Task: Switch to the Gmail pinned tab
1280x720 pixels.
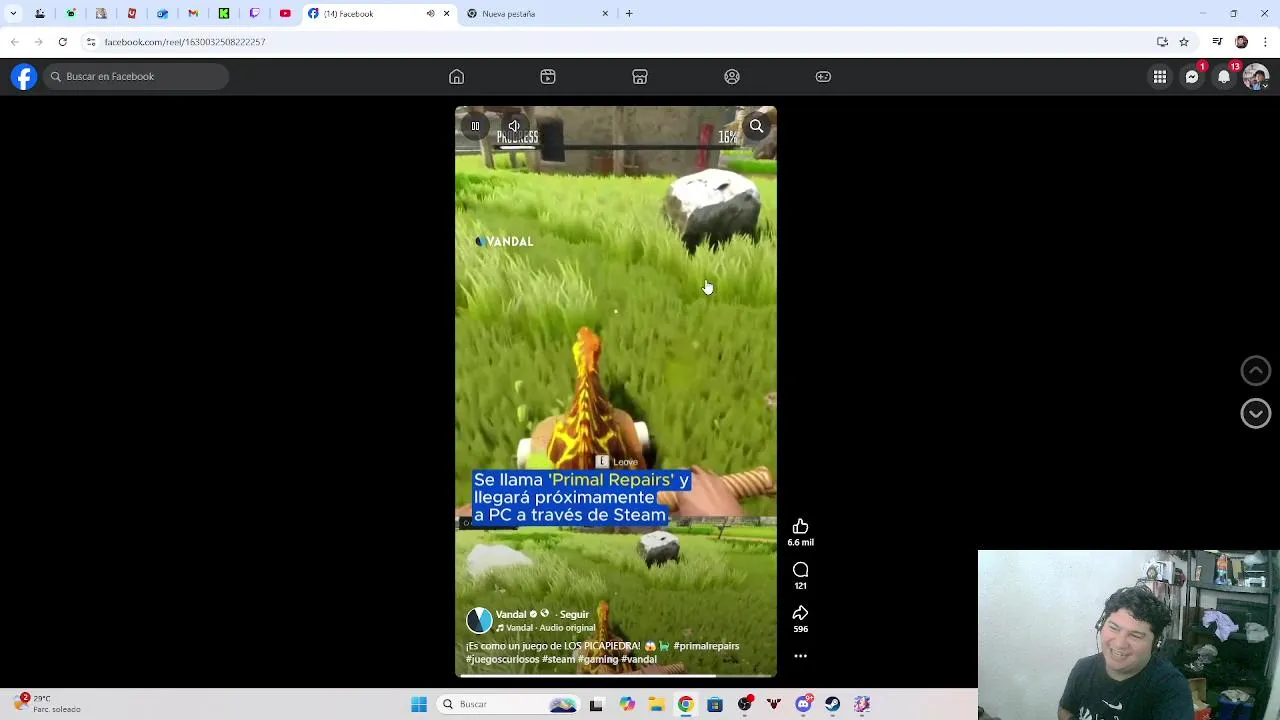Action: point(193,14)
